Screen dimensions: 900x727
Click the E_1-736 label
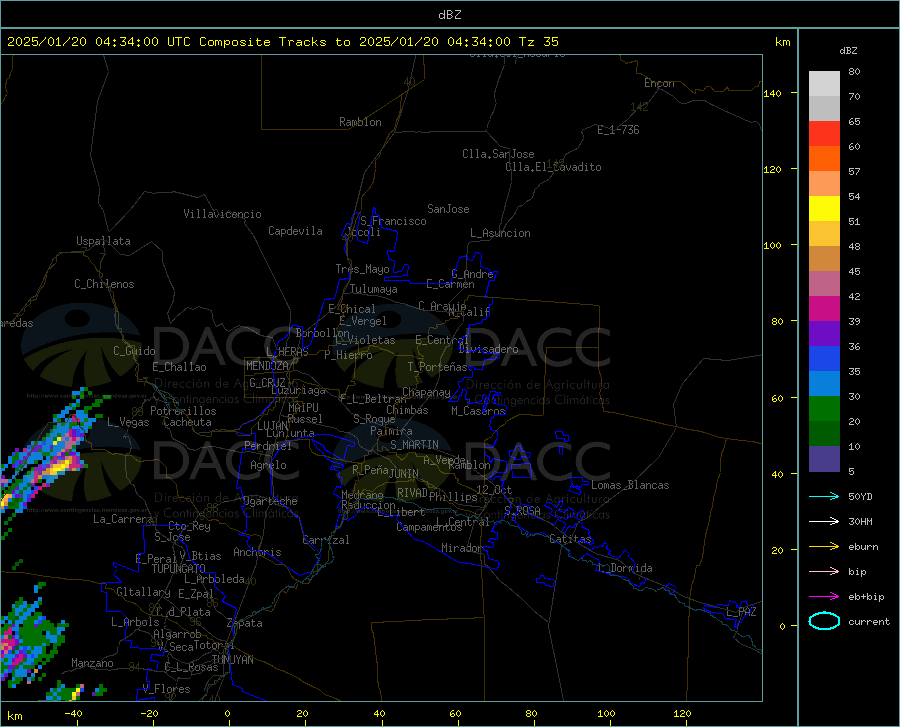click(618, 130)
